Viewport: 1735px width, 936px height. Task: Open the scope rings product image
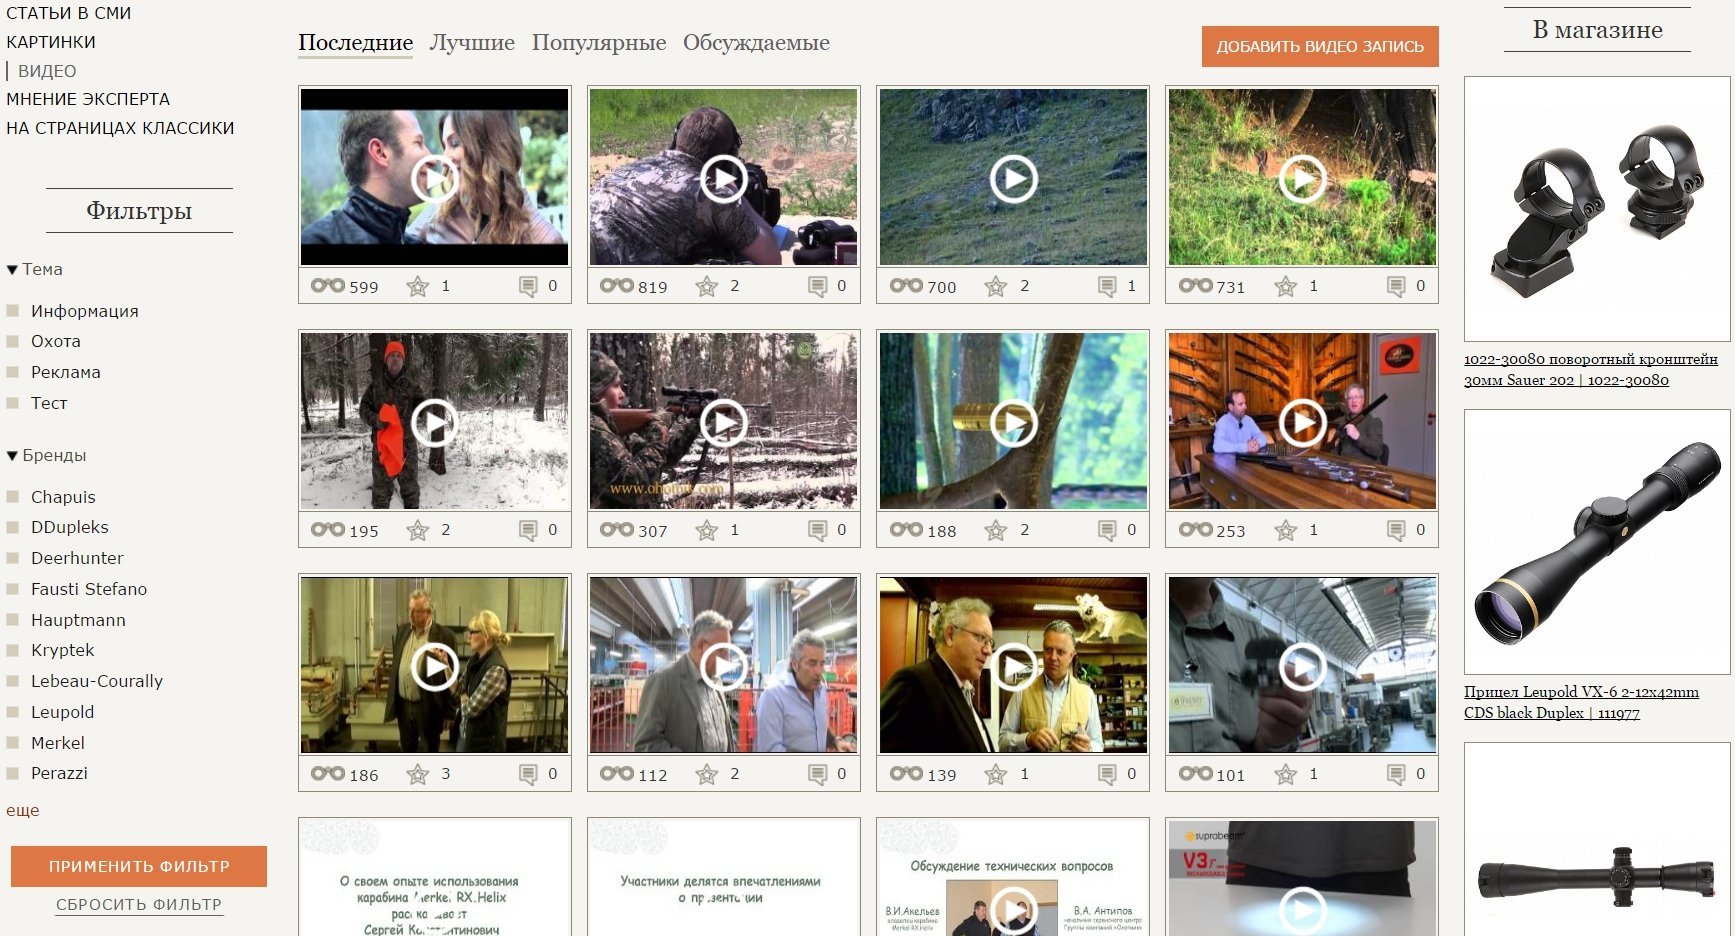point(1597,209)
